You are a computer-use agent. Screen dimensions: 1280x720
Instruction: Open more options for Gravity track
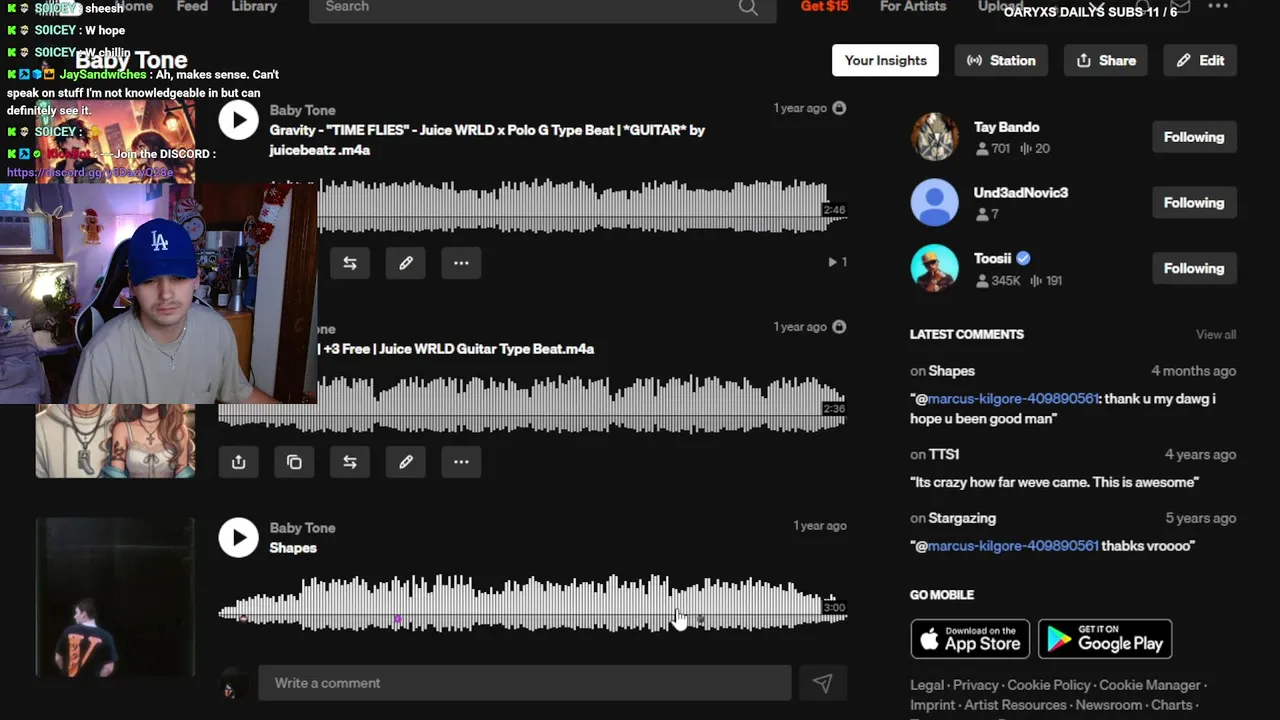coord(461,263)
